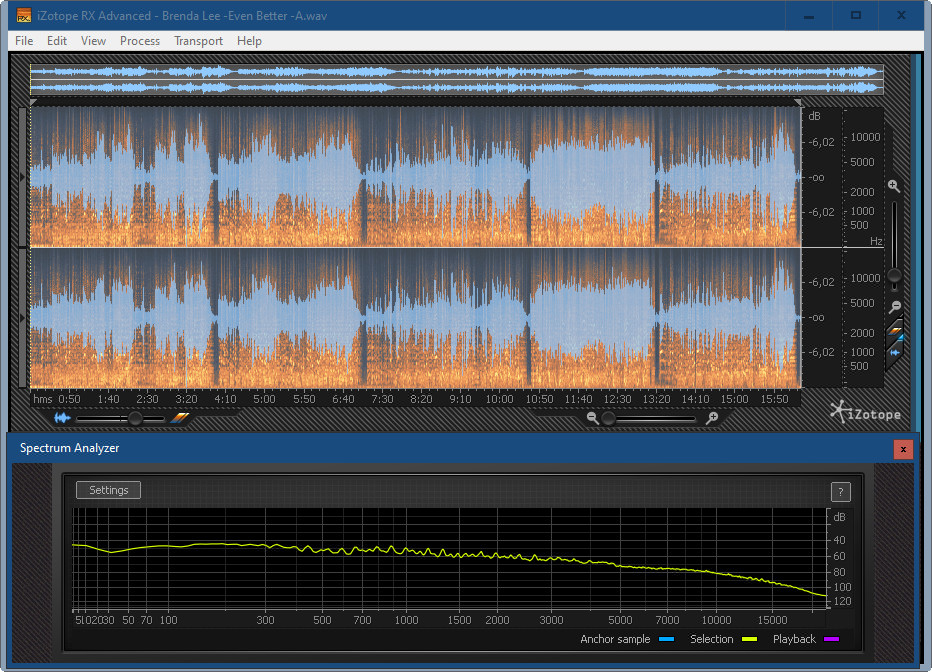Click the vertical zoom-out magnifier icon
Viewport: 932px width, 672px height.
point(895,307)
